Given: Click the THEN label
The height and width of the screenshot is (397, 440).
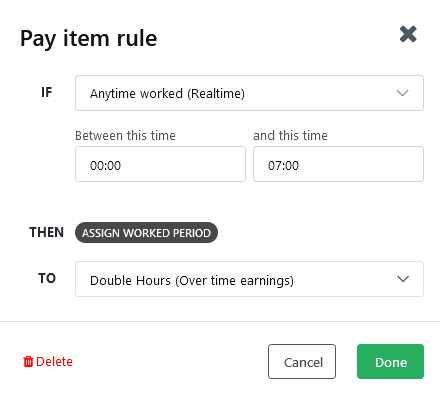Looking at the screenshot, I should (x=46, y=232).
